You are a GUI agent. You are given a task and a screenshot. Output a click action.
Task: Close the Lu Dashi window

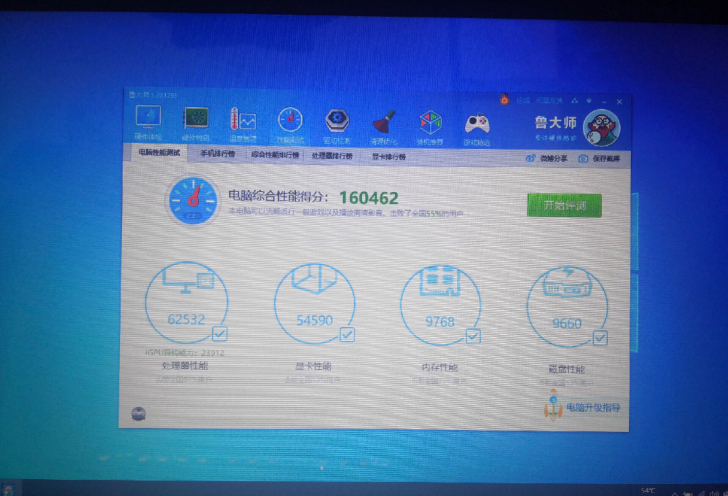[x=619, y=102]
